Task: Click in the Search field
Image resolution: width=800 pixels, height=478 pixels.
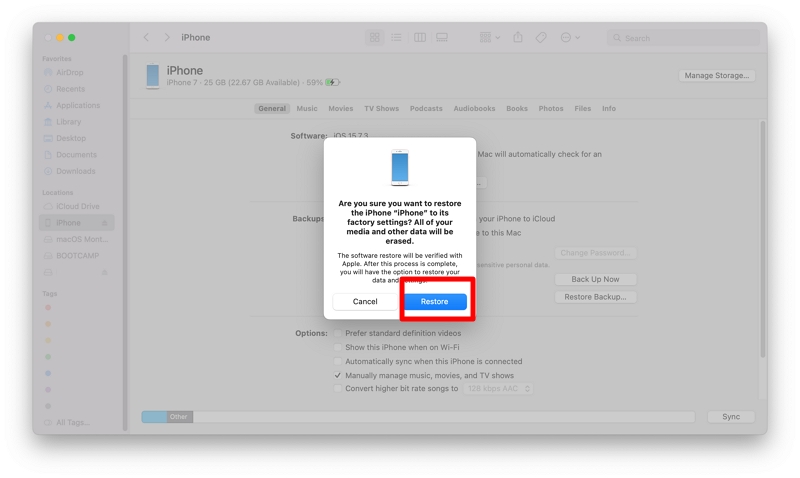Action: coord(683,38)
